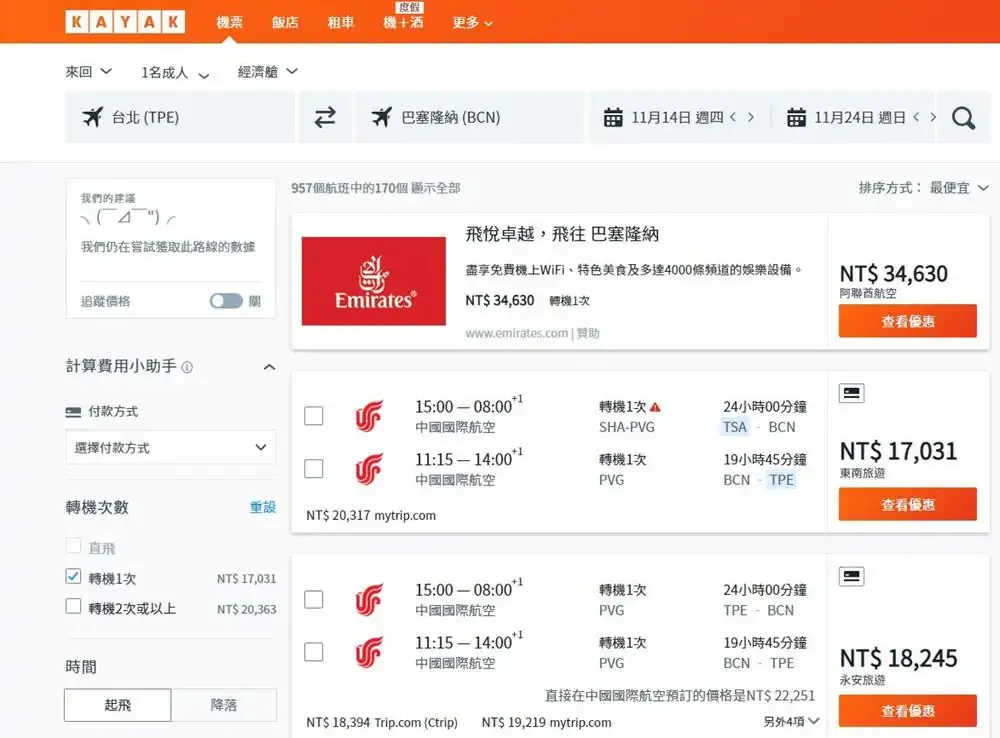Switch to the 起飛 takeoff time tab

click(x=117, y=705)
